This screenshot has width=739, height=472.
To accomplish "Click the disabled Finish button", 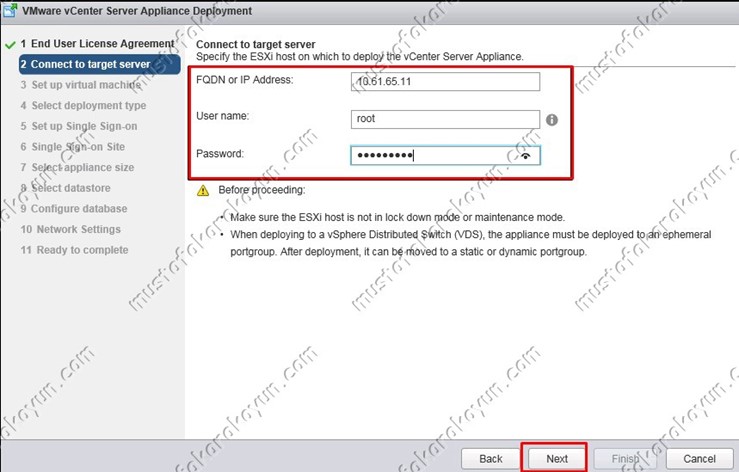I will [625, 459].
